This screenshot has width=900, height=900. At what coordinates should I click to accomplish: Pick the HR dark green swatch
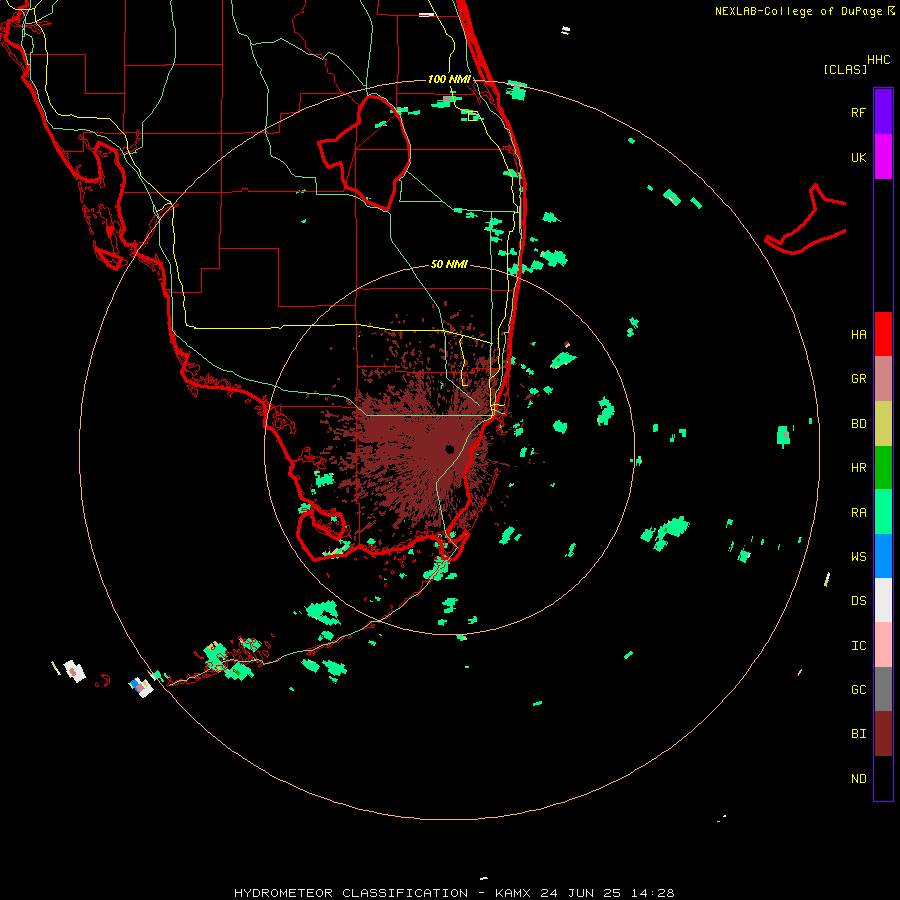[x=883, y=468]
